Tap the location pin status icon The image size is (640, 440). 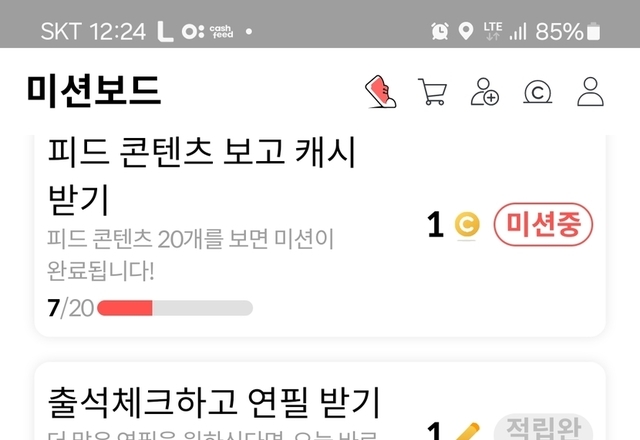(x=466, y=31)
